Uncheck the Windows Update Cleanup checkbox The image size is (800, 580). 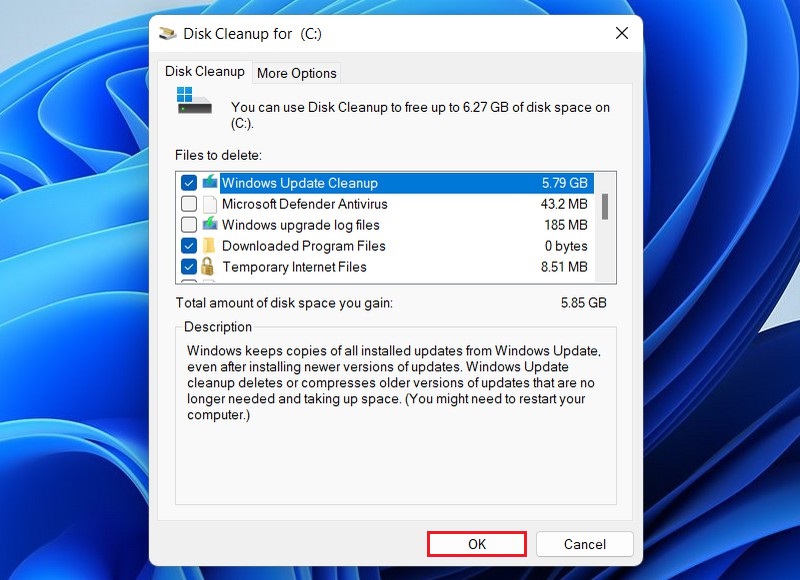coord(189,183)
